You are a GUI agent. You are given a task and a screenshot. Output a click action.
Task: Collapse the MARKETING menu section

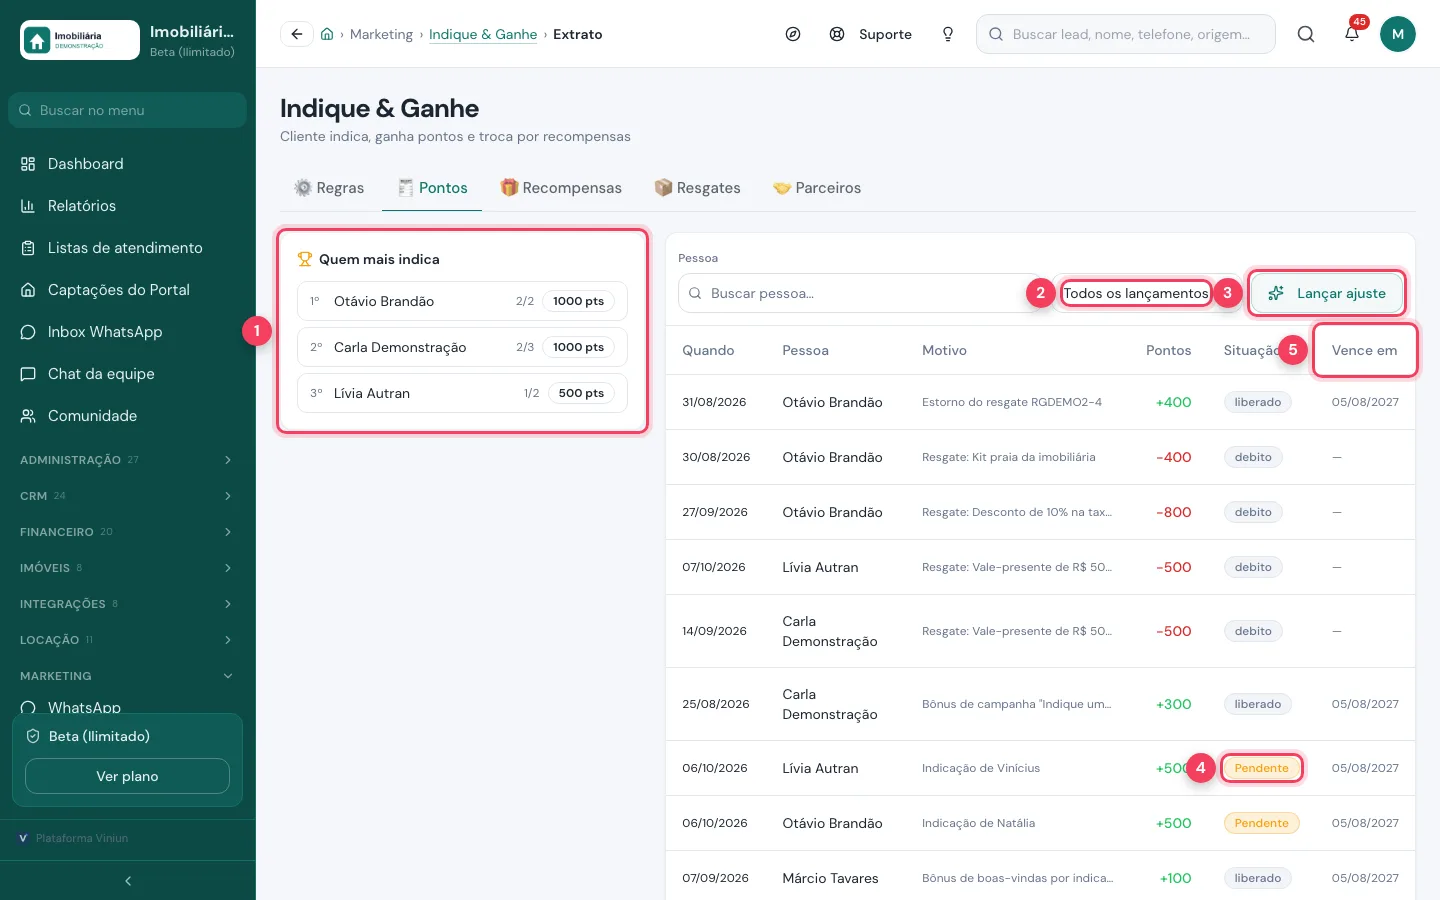pyautogui.click(x=128, y=676)
